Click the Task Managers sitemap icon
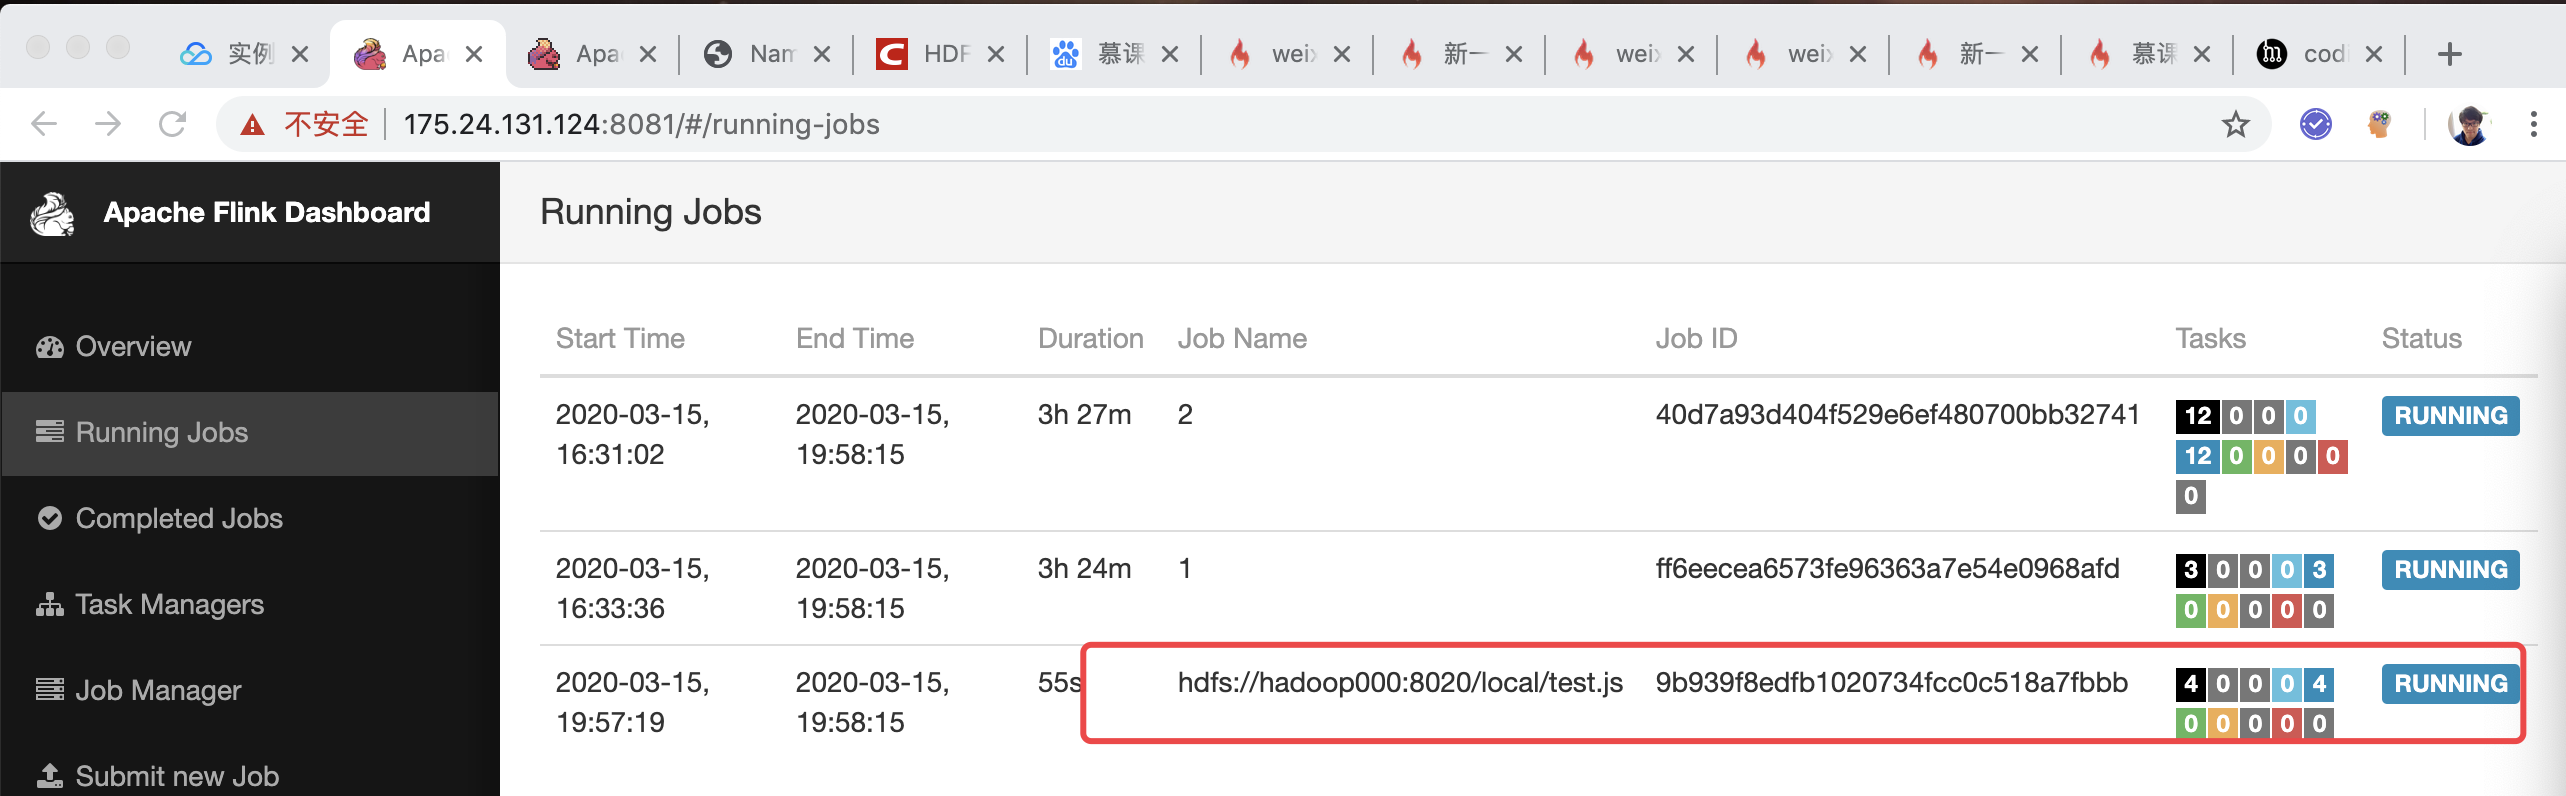The height and width of the screenshot is (796, 2566). click(x=50, y=604)
